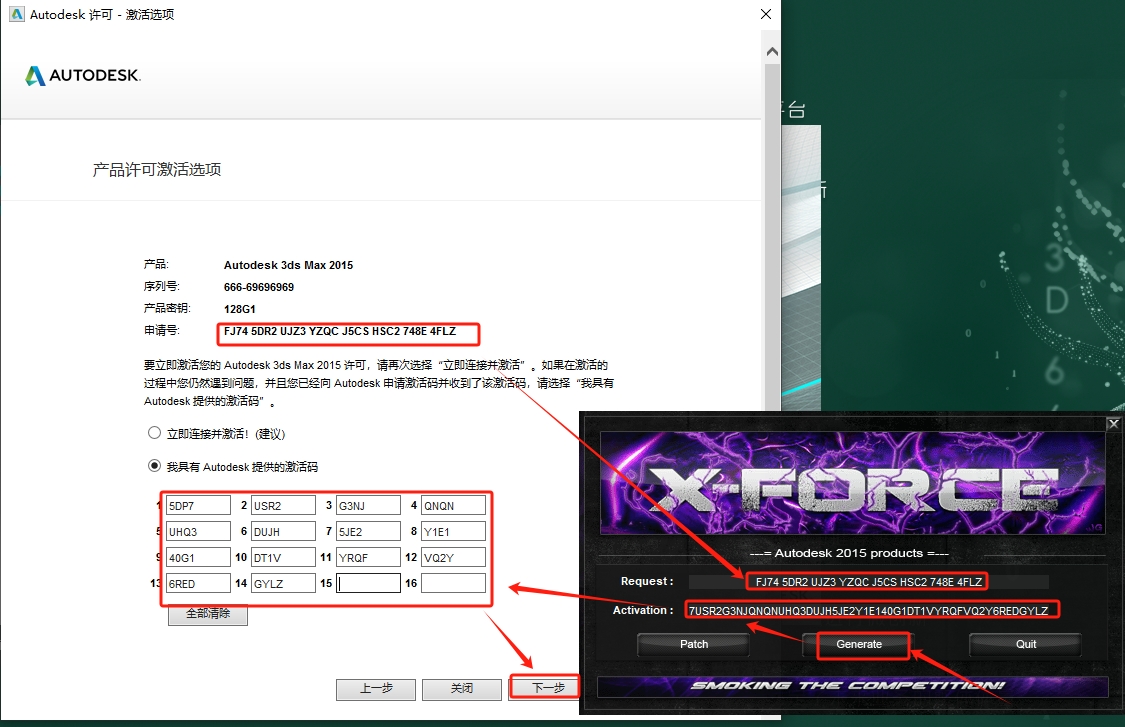Select the 立即连接并激活 radio option
This screenshot has height=727, width=1125.
(154, 434)
